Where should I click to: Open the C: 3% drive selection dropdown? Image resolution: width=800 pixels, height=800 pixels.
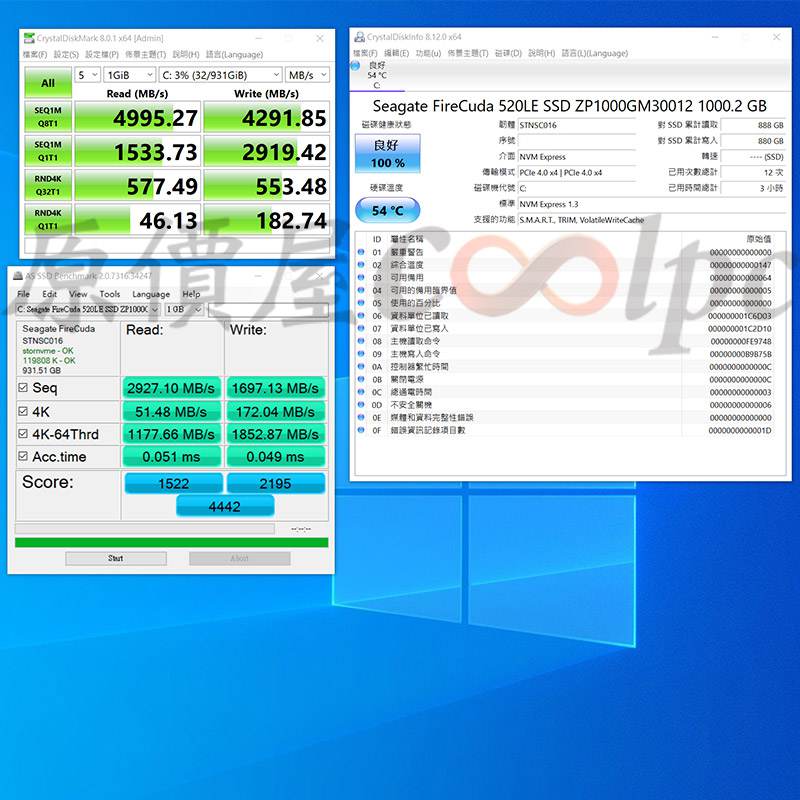220,75
